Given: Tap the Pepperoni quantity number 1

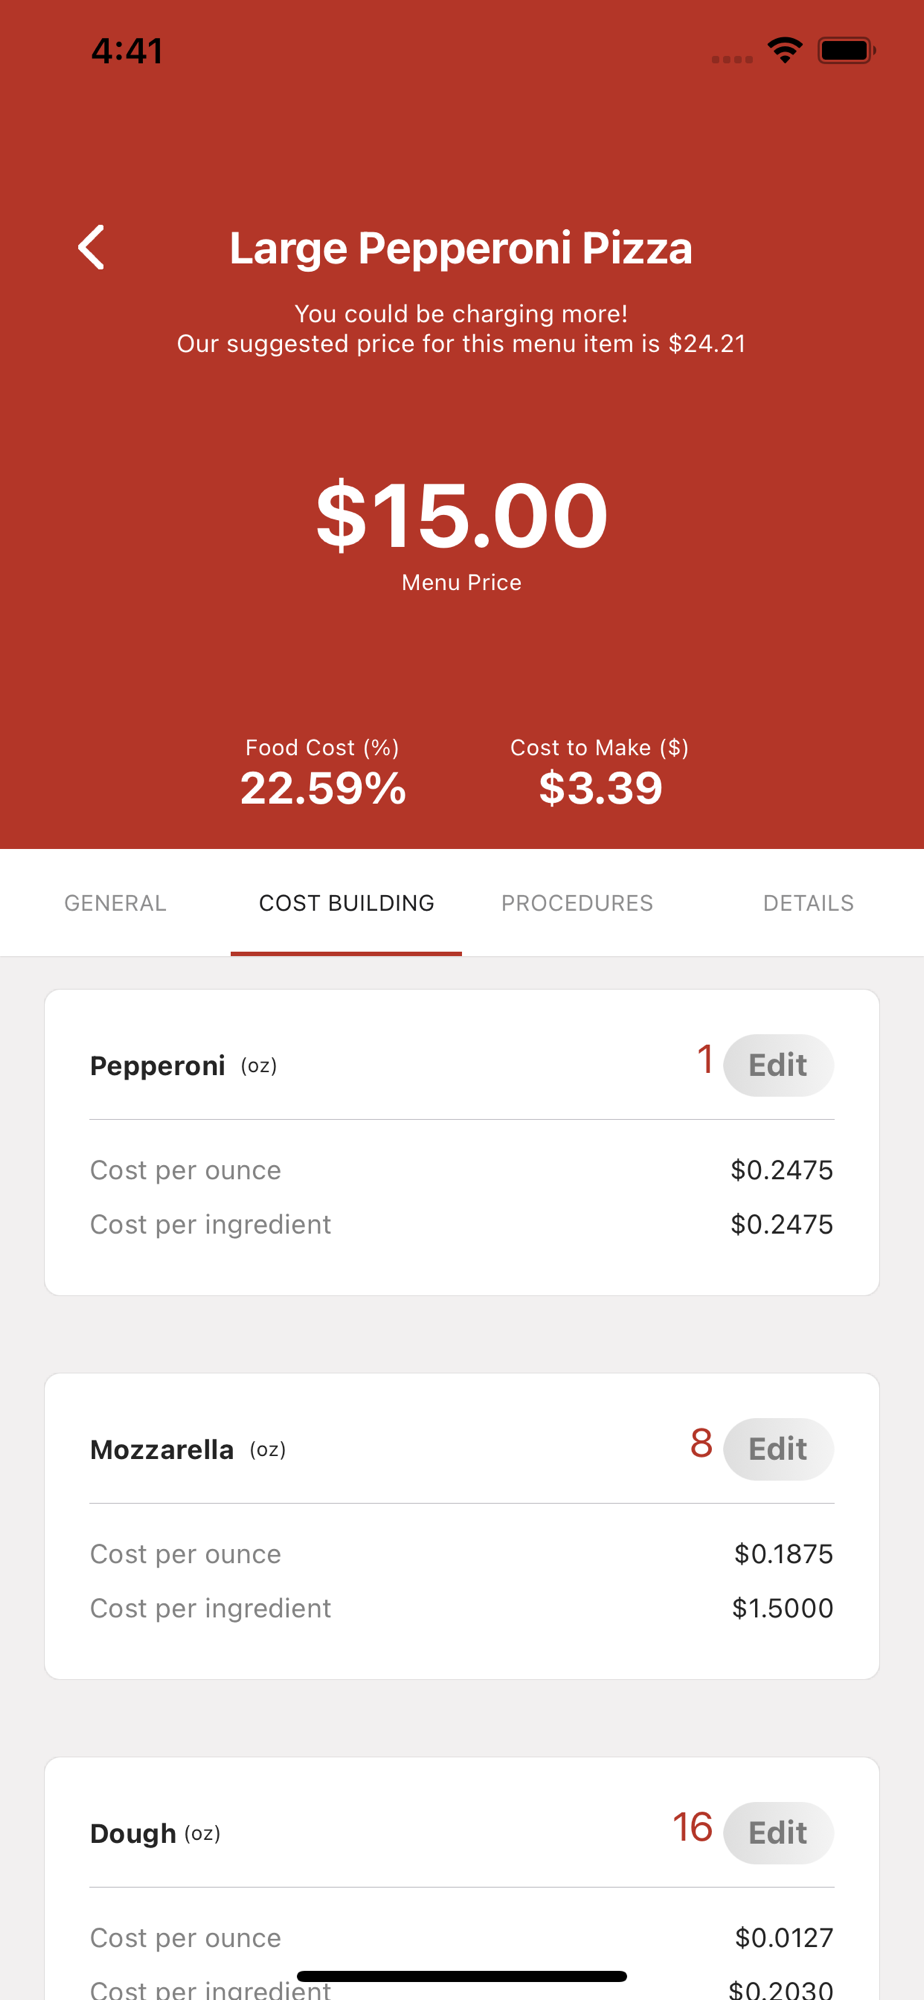Looking at the screenshot, I should (705, 1060).
